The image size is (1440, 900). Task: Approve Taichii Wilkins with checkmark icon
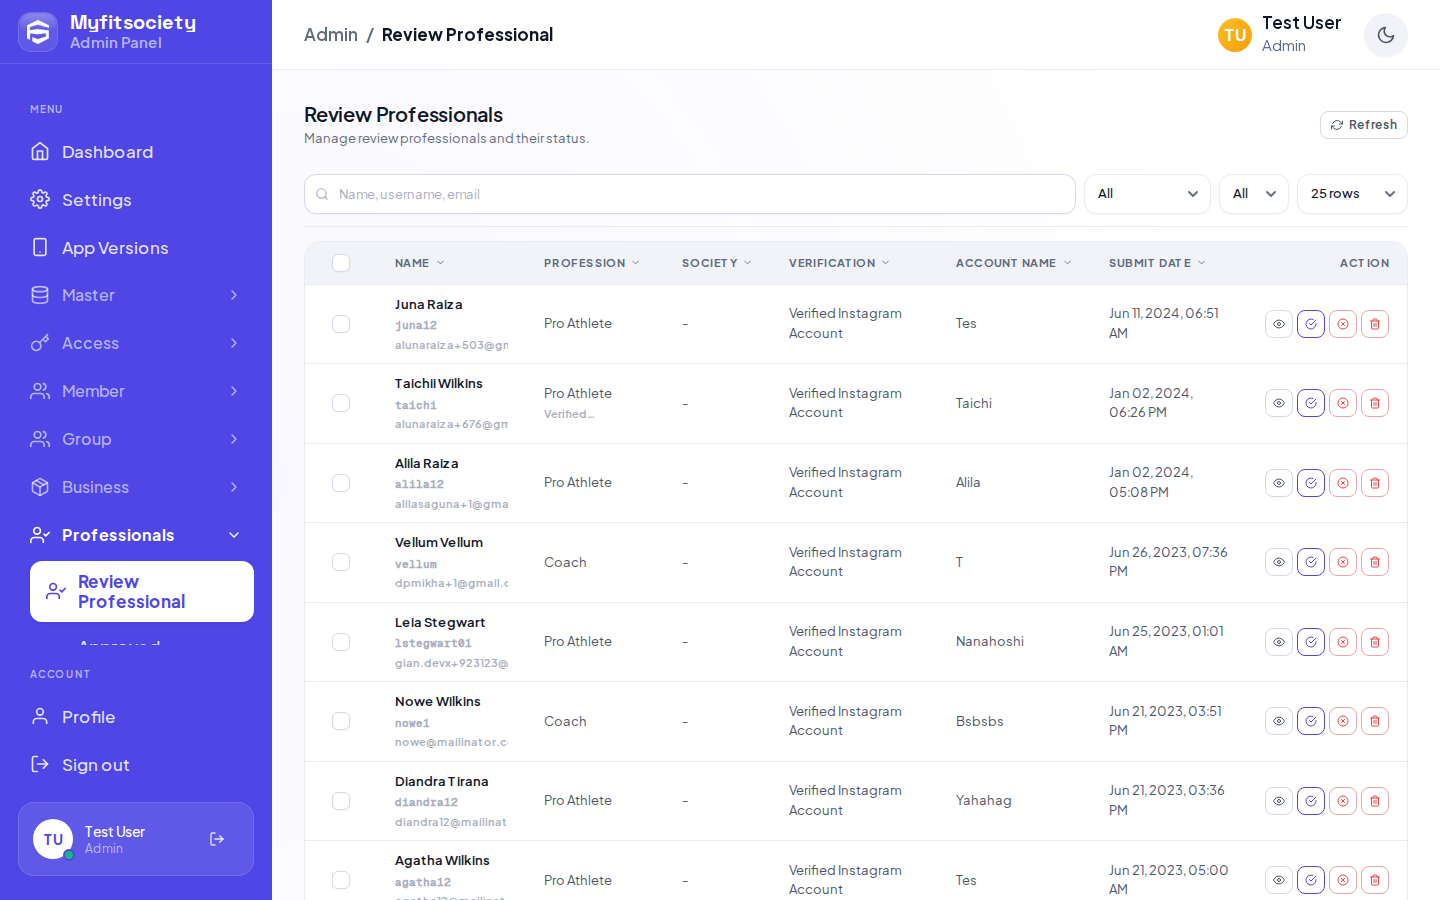point(1310,403)
